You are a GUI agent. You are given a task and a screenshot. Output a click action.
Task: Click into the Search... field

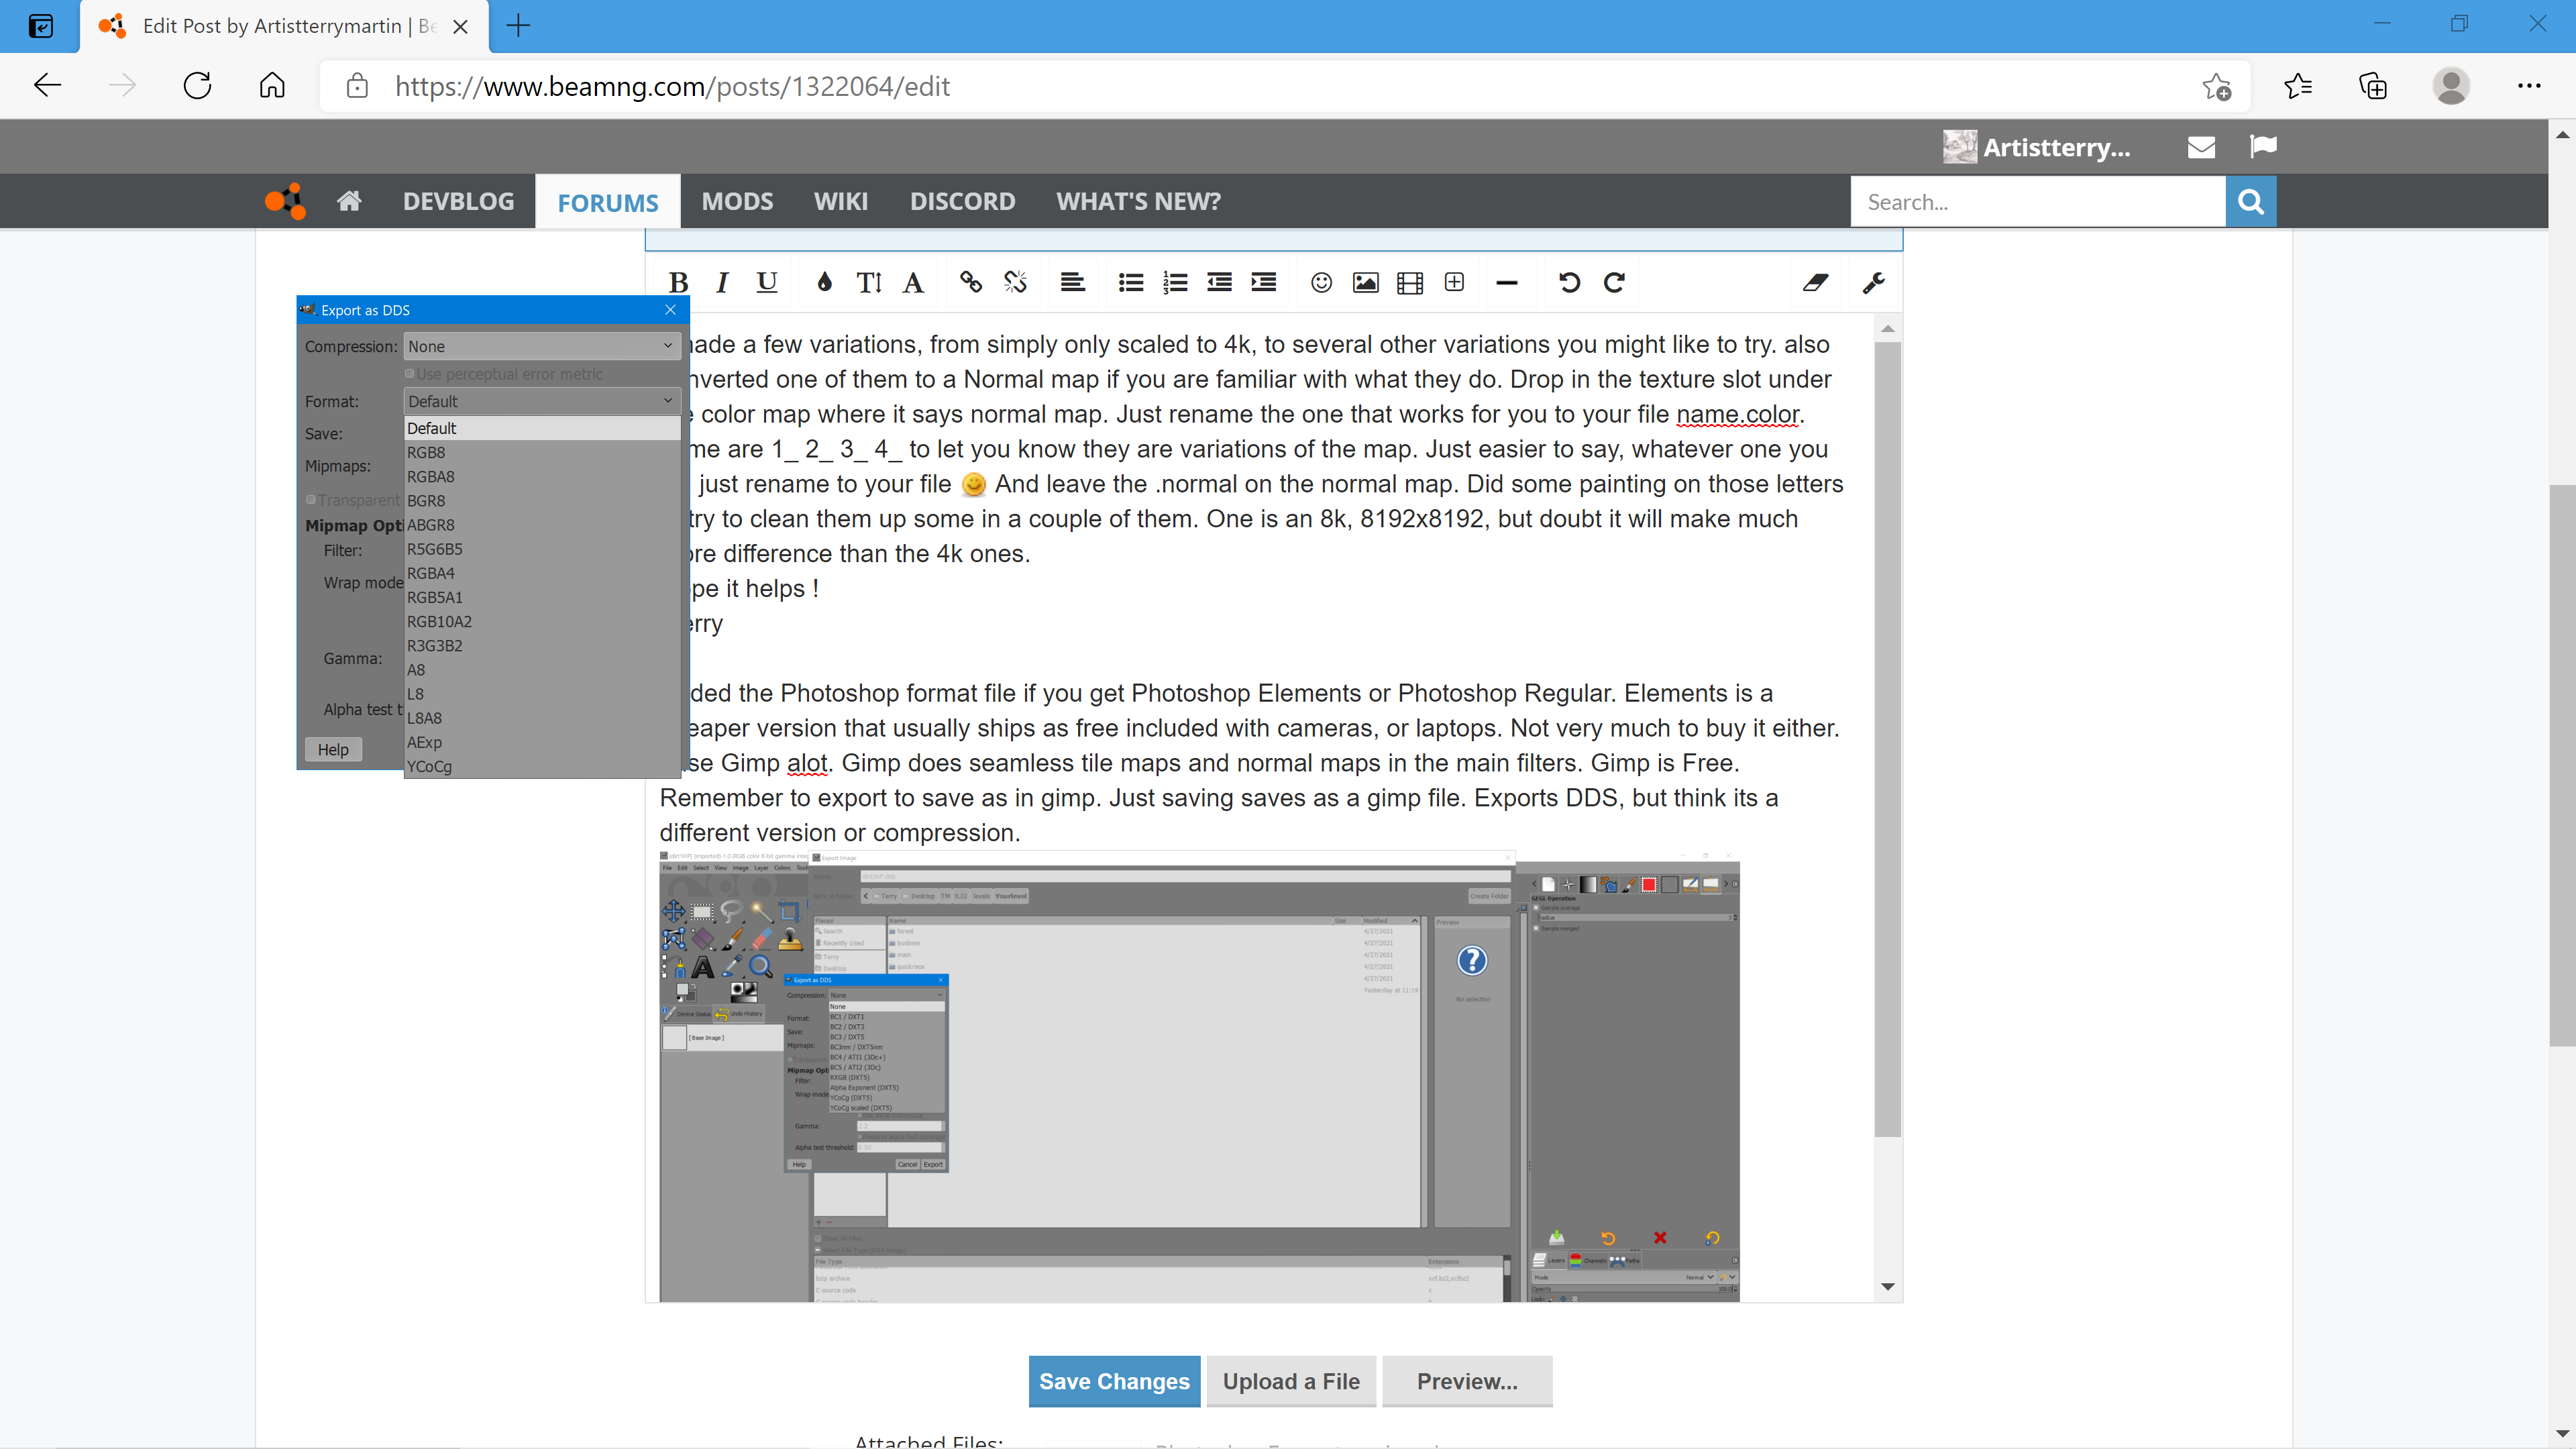[2037, 202]
